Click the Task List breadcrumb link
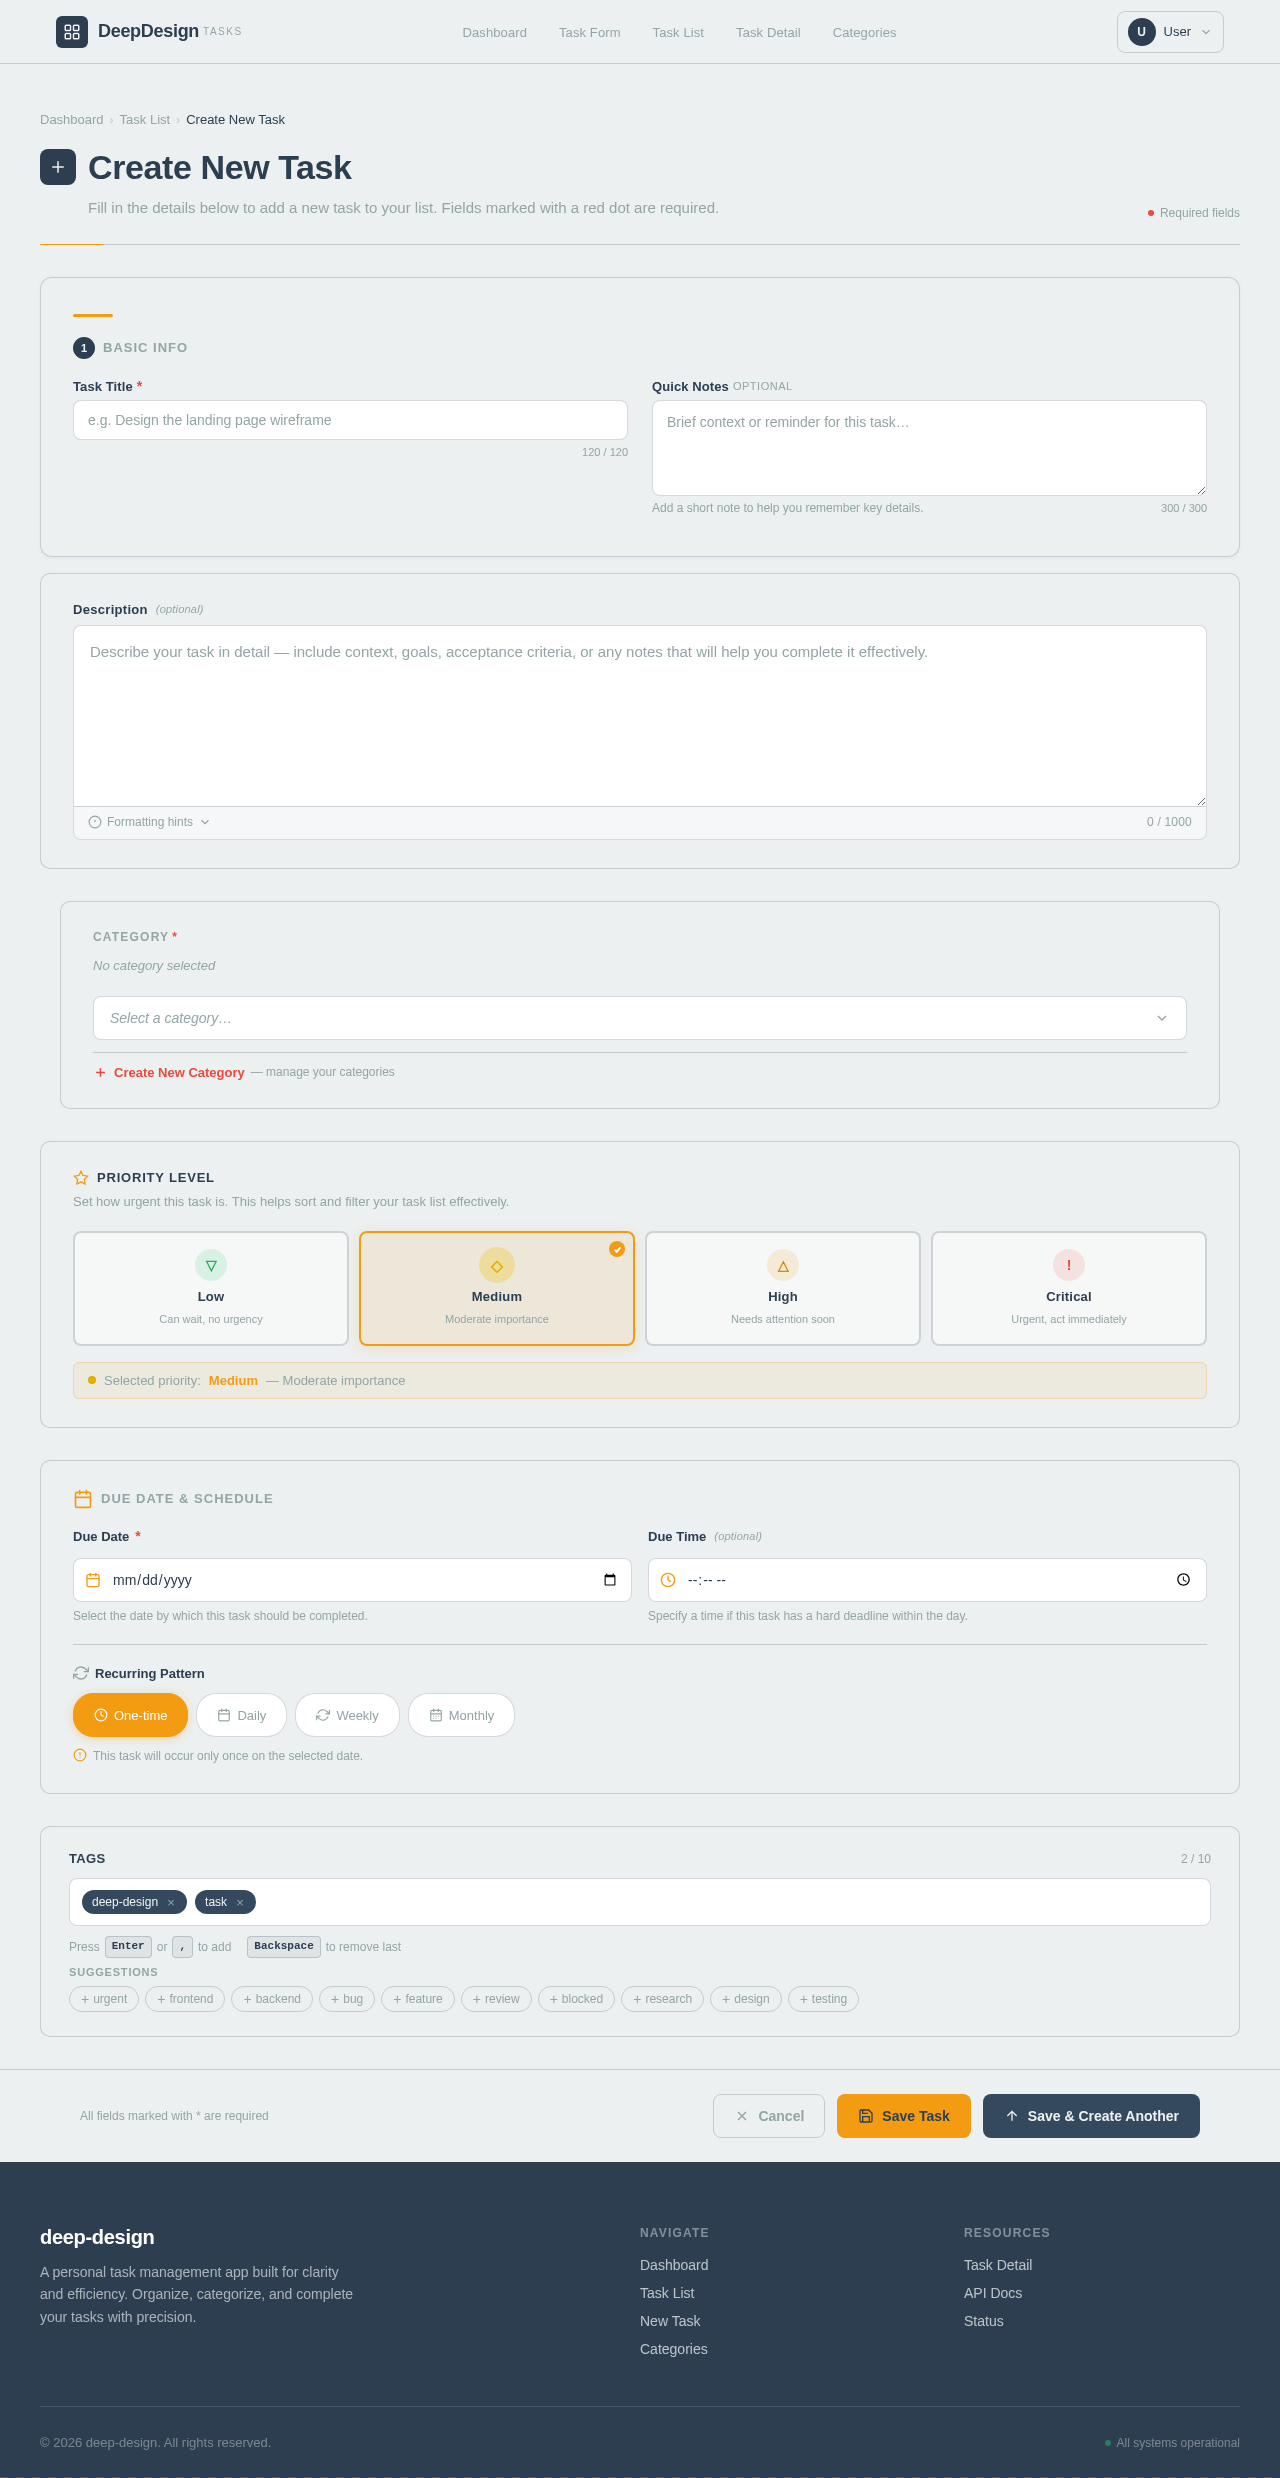Screen dimensions: 1280x2478 pyautogui.click(x=145, y=120)
